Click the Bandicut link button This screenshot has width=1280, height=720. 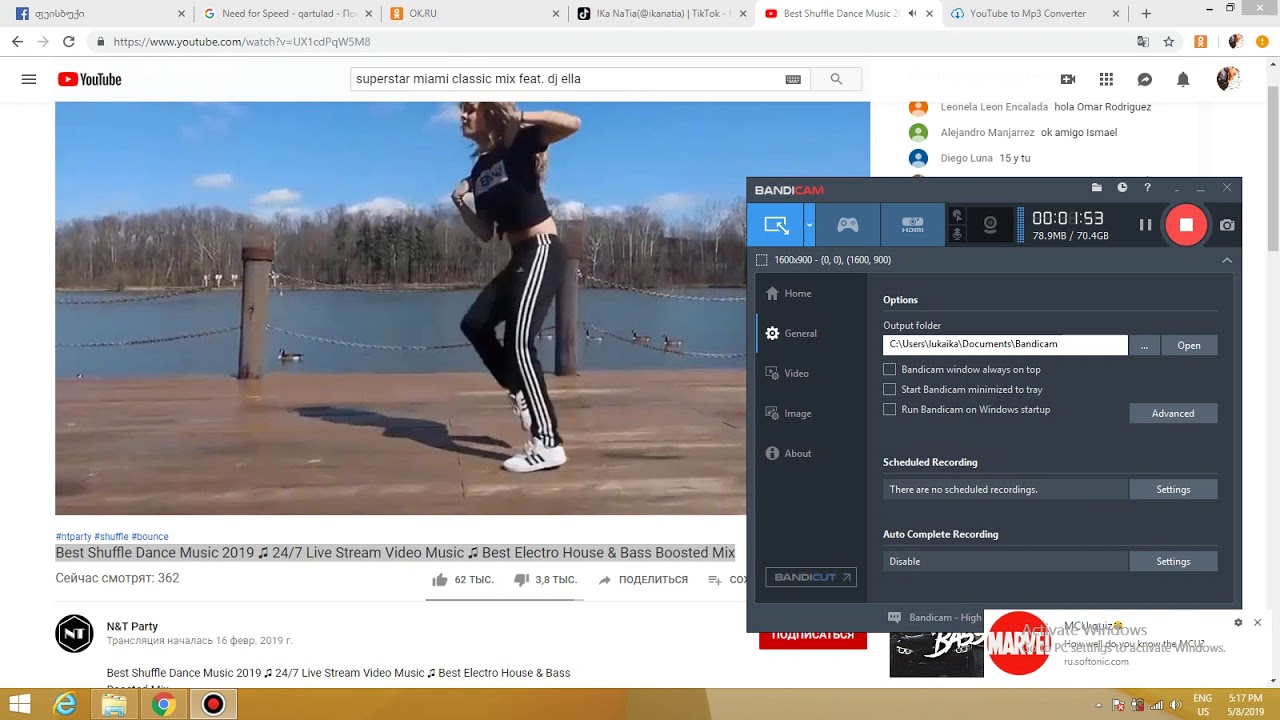811,577
